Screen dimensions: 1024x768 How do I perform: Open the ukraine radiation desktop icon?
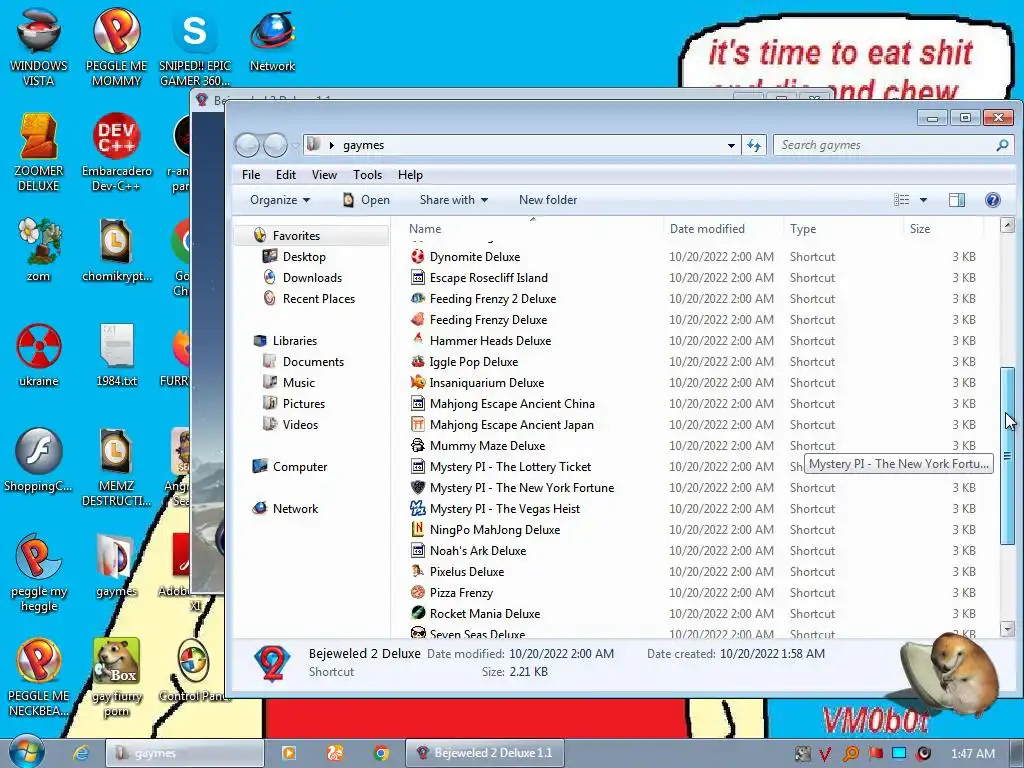click(39, 355)
